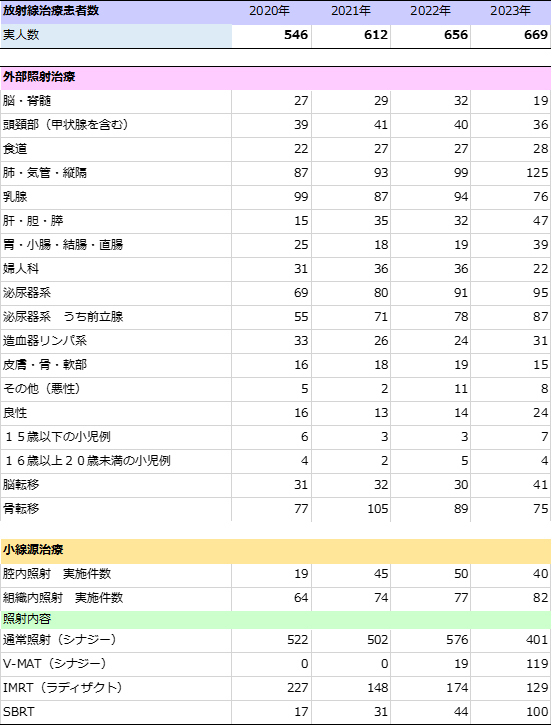Image resolution: width=552 pixels, height=726 pixels.
Task: Select the 肝・胆・膵 row label
Action: pyautogui.click(x=33, y=221)
